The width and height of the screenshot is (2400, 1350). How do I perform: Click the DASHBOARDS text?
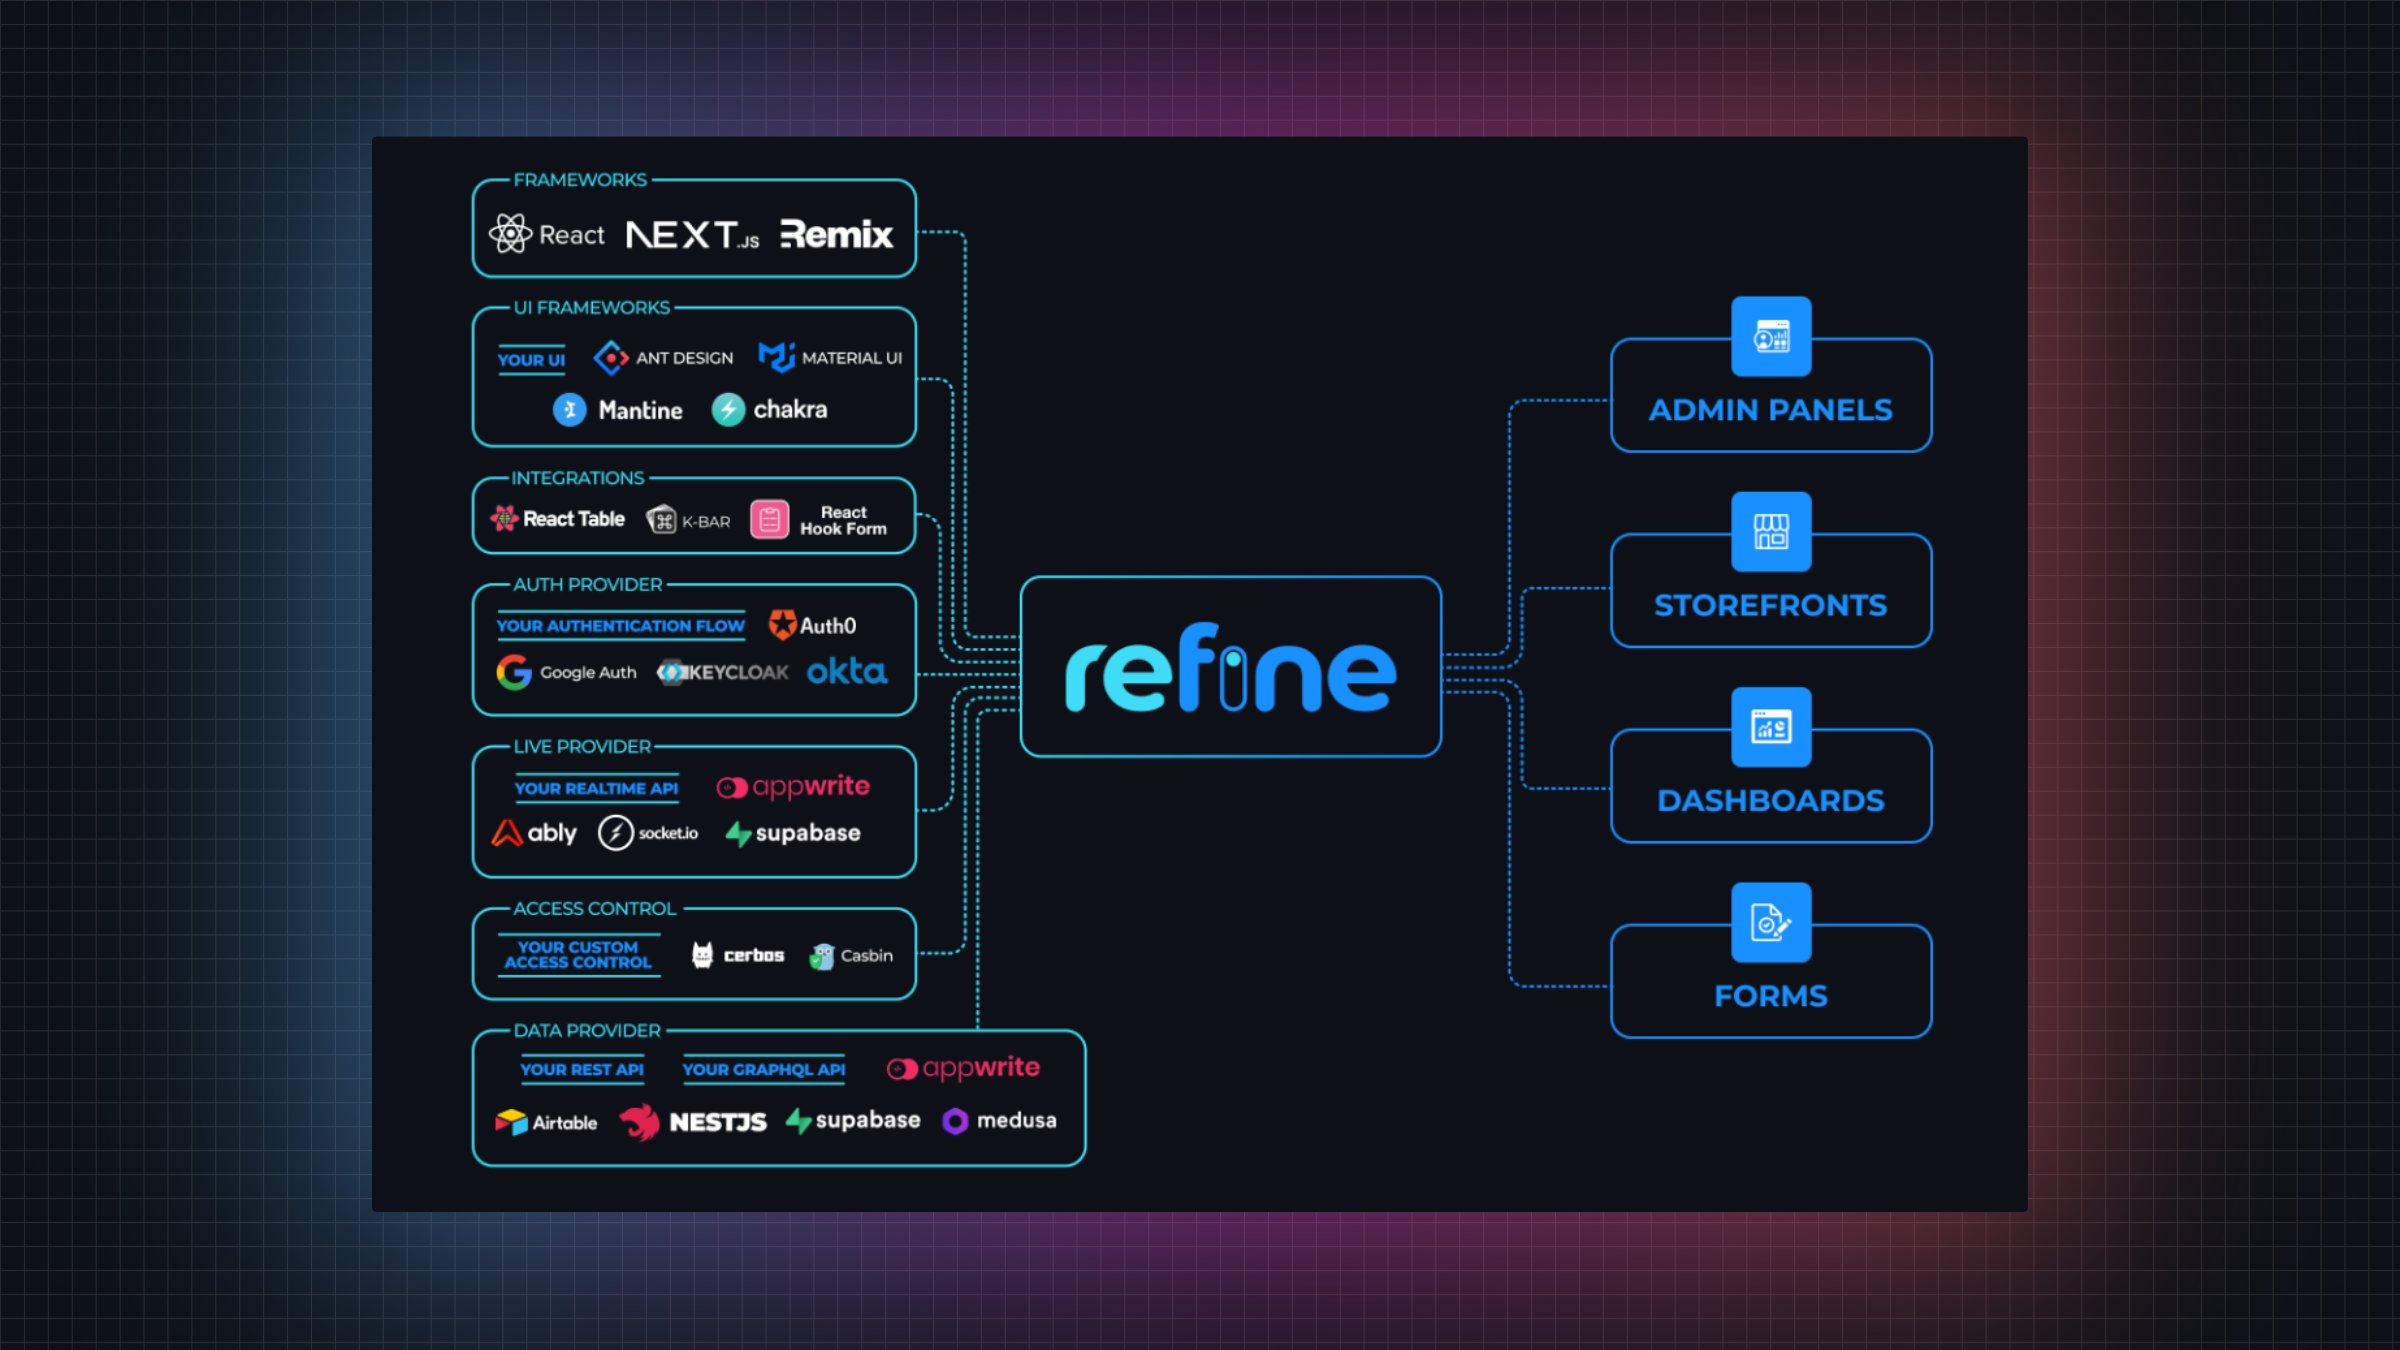tap(1771, 801)
